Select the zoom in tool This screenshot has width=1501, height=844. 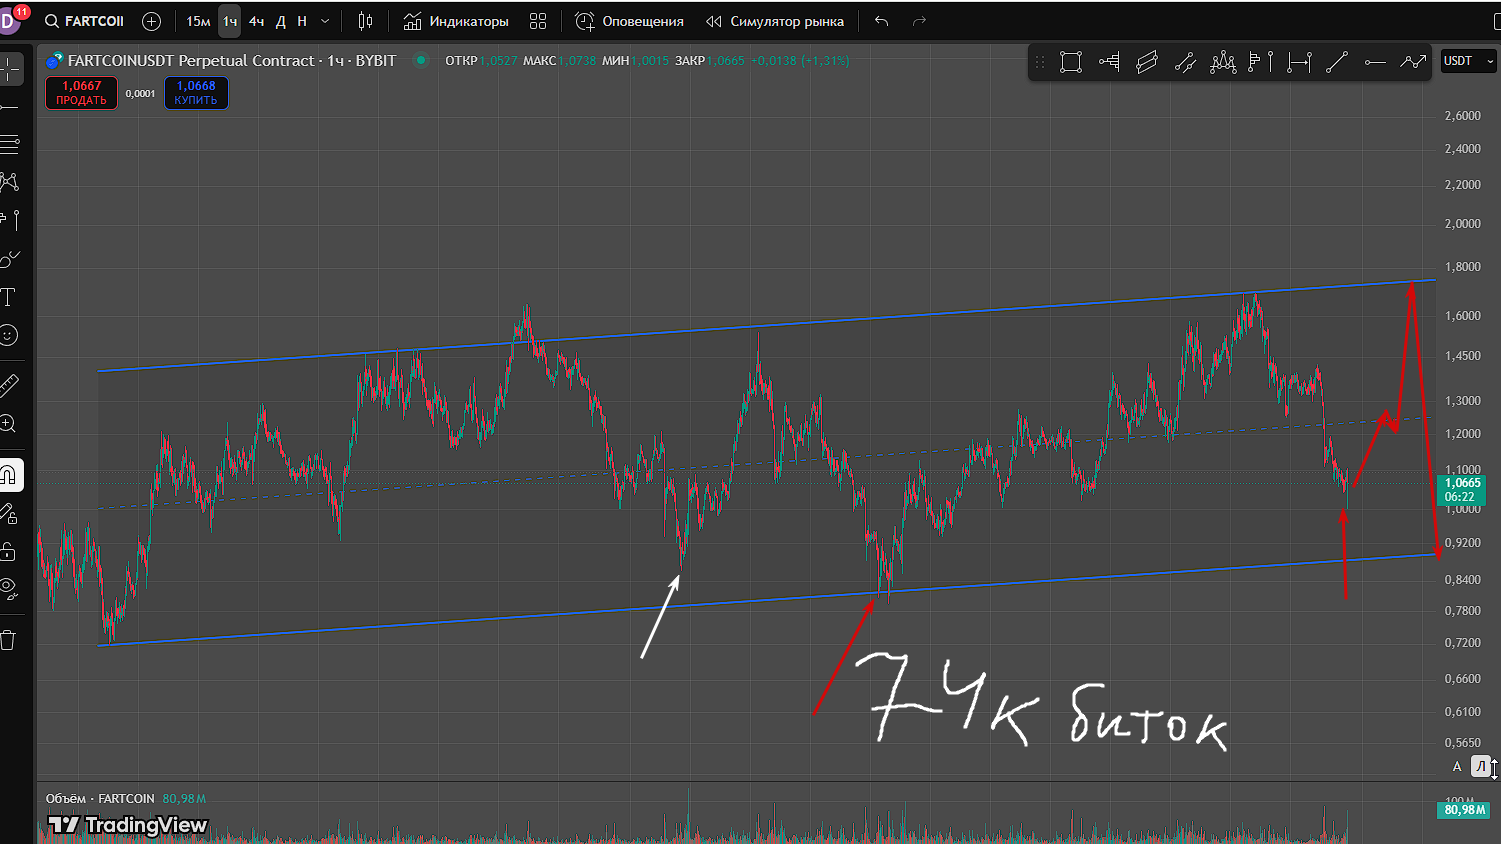point(9,424)
